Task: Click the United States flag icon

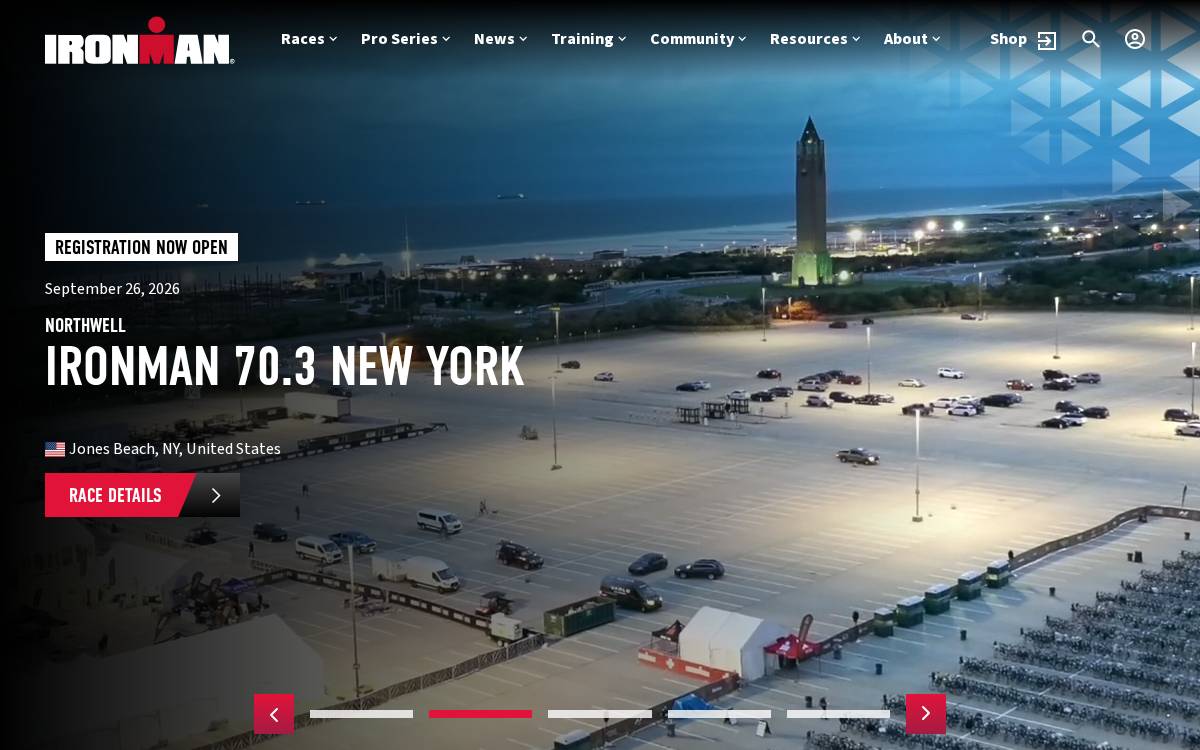Action: [55, 449]
